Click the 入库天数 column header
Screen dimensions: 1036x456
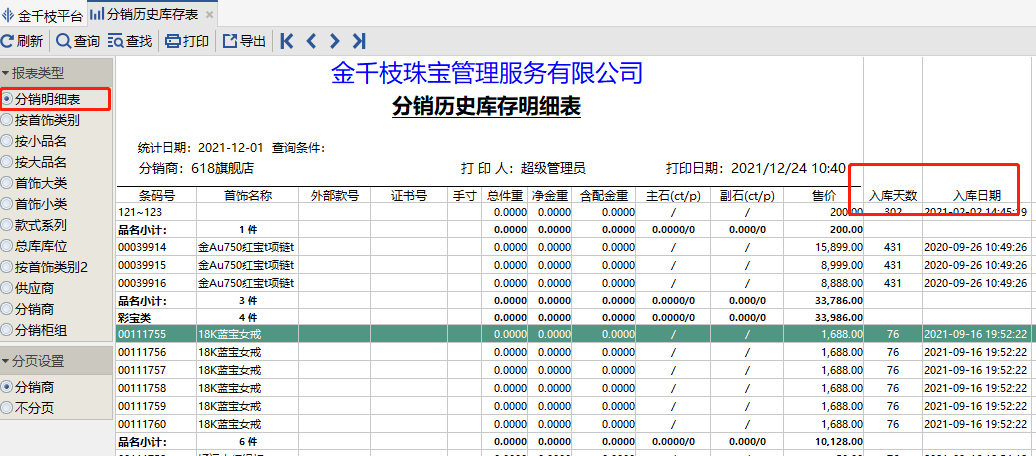893,195
